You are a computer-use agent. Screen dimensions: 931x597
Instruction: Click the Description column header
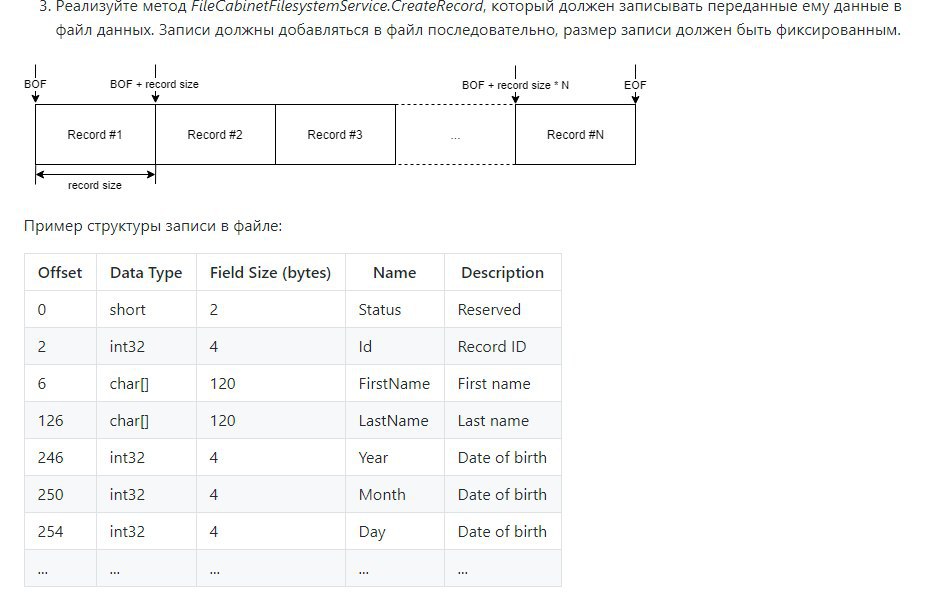(x=502, y=273)
